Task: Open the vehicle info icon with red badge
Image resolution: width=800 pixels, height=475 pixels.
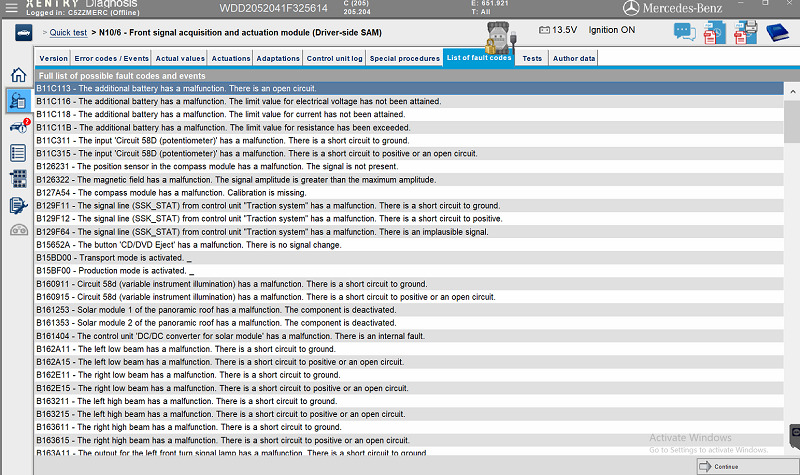Action: (x=19, y=126)
